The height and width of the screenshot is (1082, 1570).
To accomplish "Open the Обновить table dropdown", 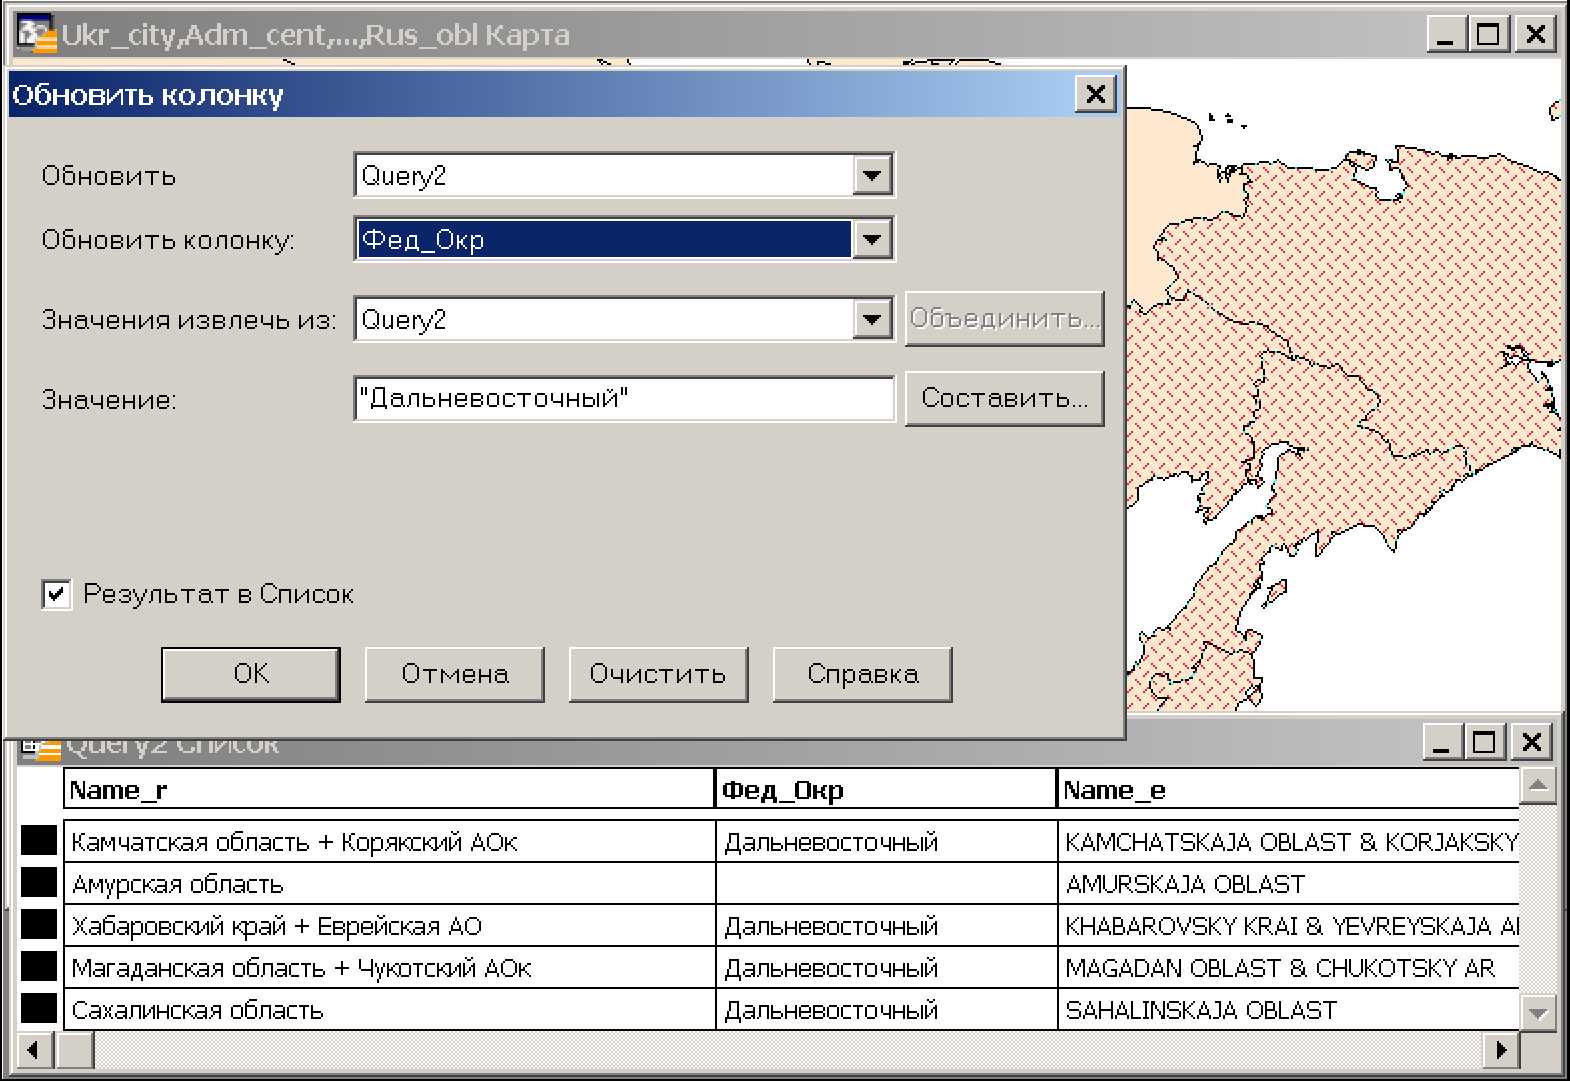I will click(x=872, y=176).
